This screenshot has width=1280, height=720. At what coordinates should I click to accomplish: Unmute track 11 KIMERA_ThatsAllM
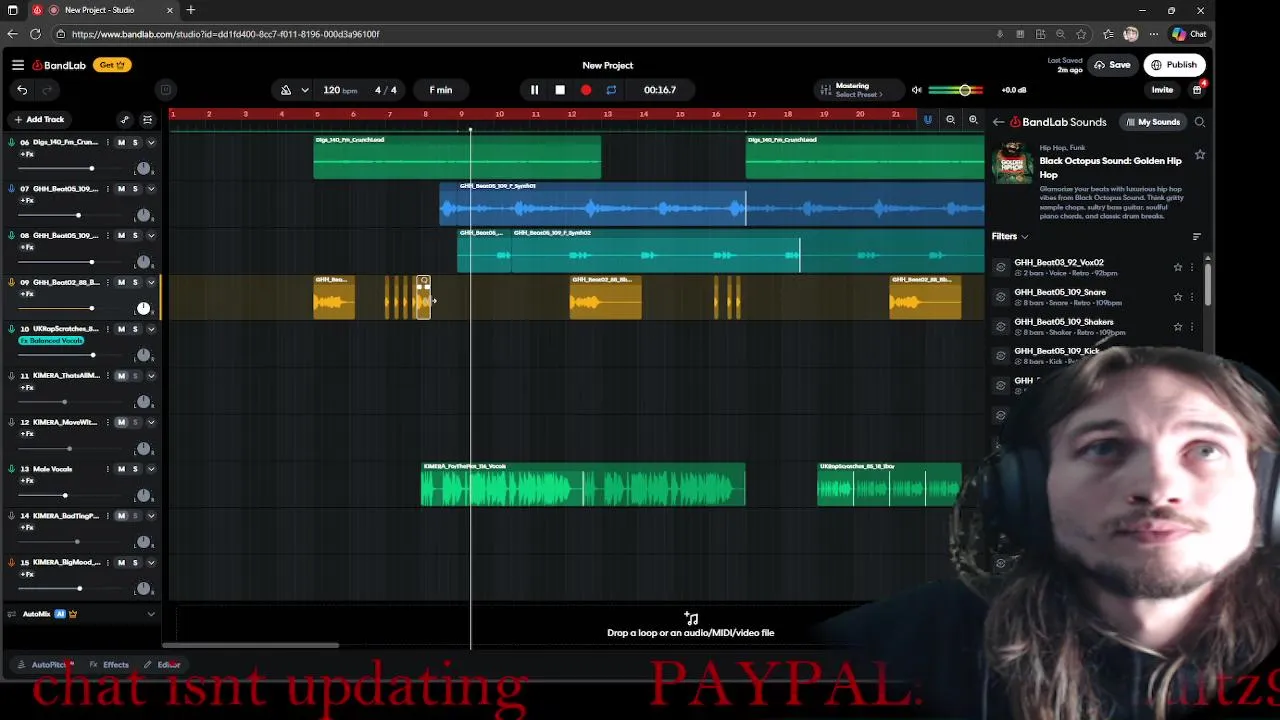click(x=121, y=376)
